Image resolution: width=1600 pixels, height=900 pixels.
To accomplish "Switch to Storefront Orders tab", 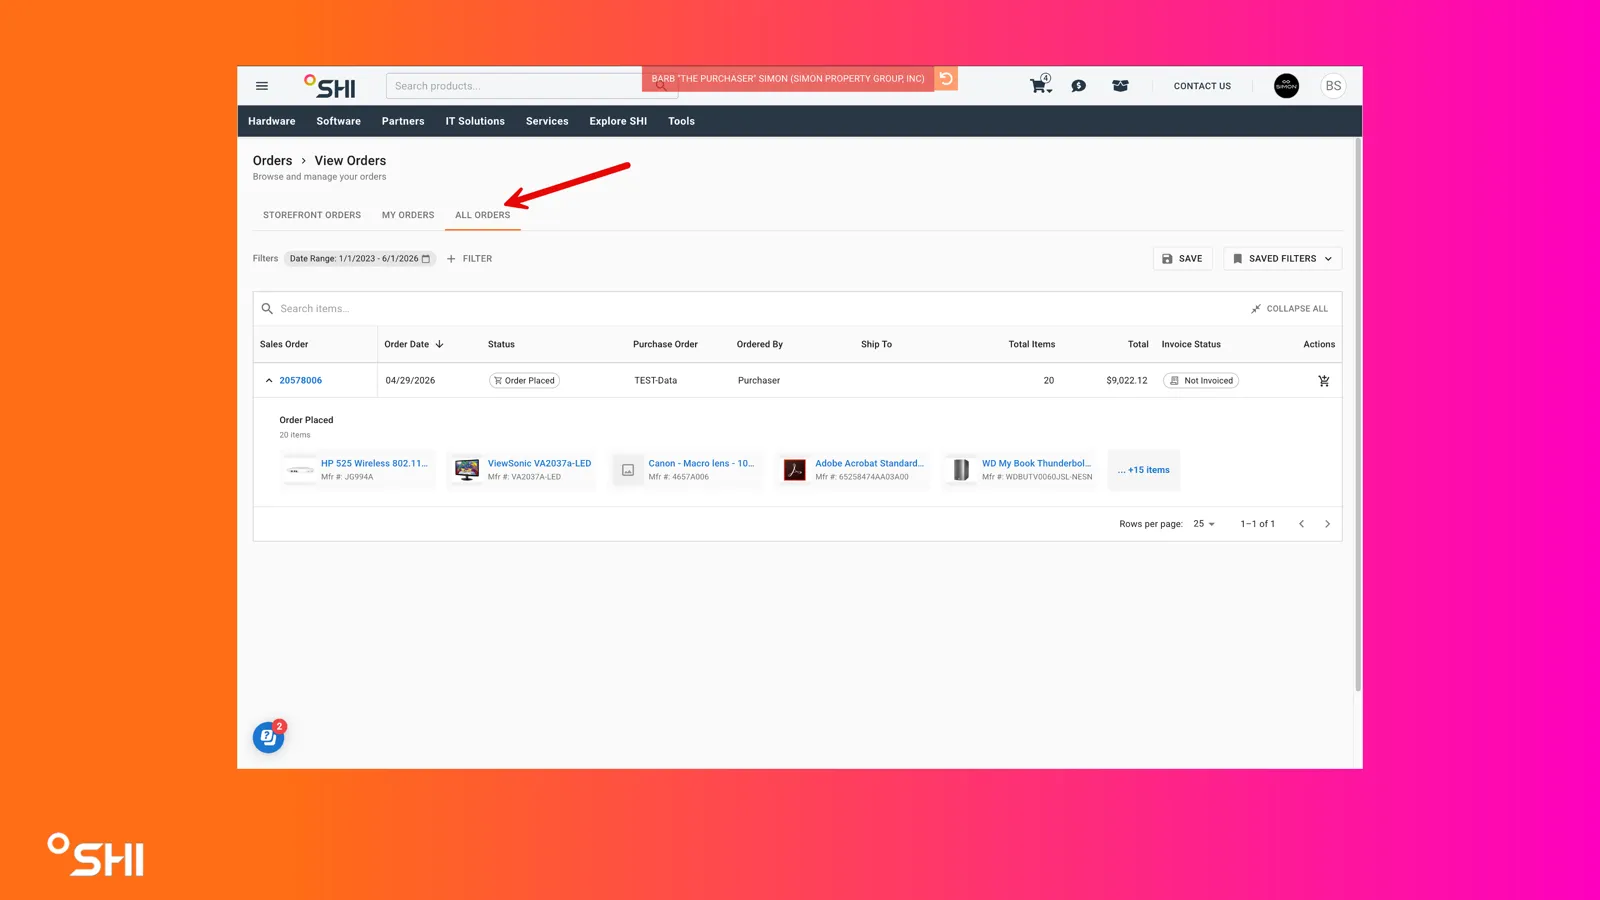I will click(312, 215).
